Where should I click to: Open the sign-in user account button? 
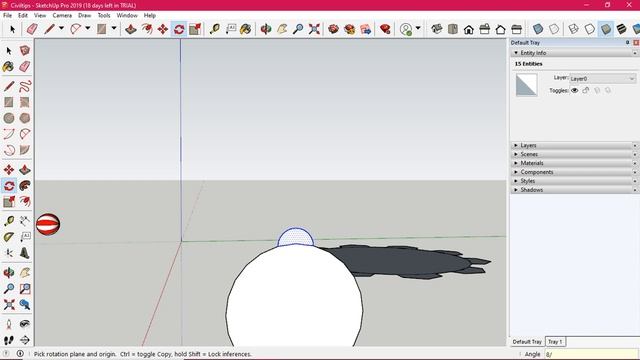pyautogui.click(x=406, y=29)
